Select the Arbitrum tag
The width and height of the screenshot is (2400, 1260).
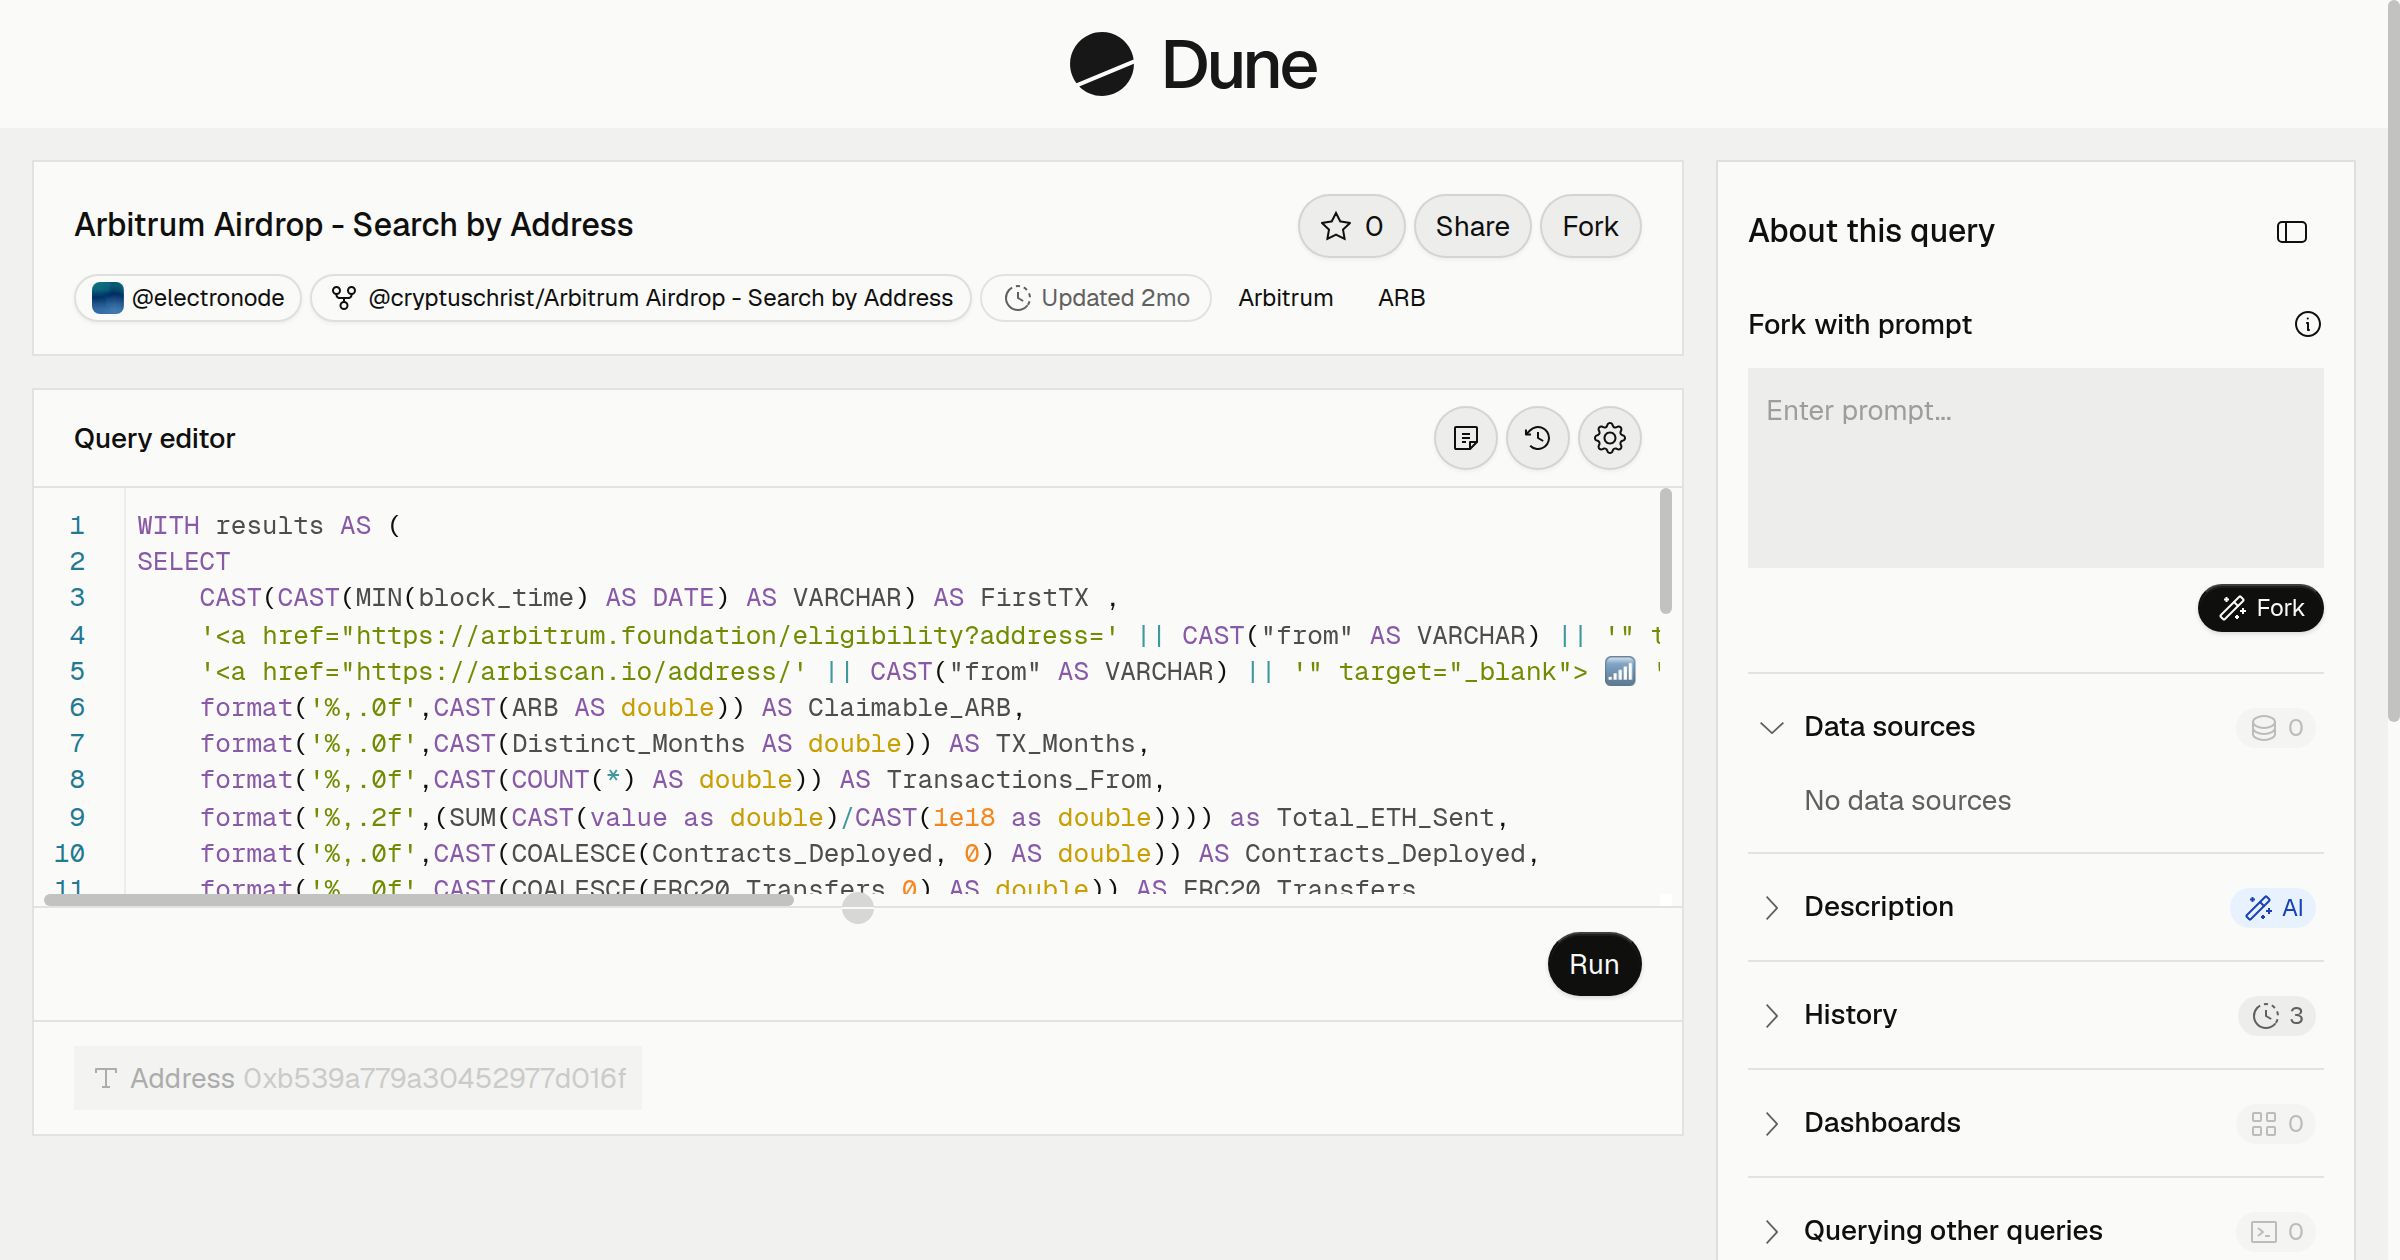[x=1285, y=298]
